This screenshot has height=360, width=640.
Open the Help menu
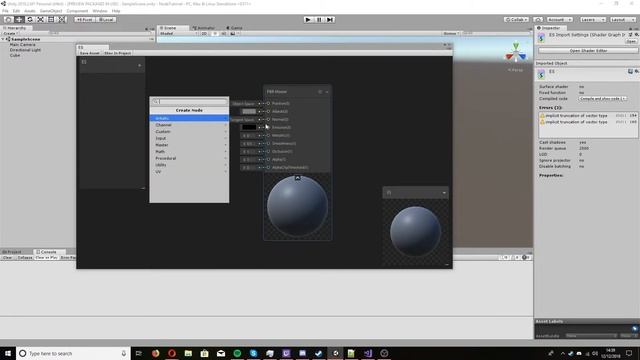(x=116, y=11)
